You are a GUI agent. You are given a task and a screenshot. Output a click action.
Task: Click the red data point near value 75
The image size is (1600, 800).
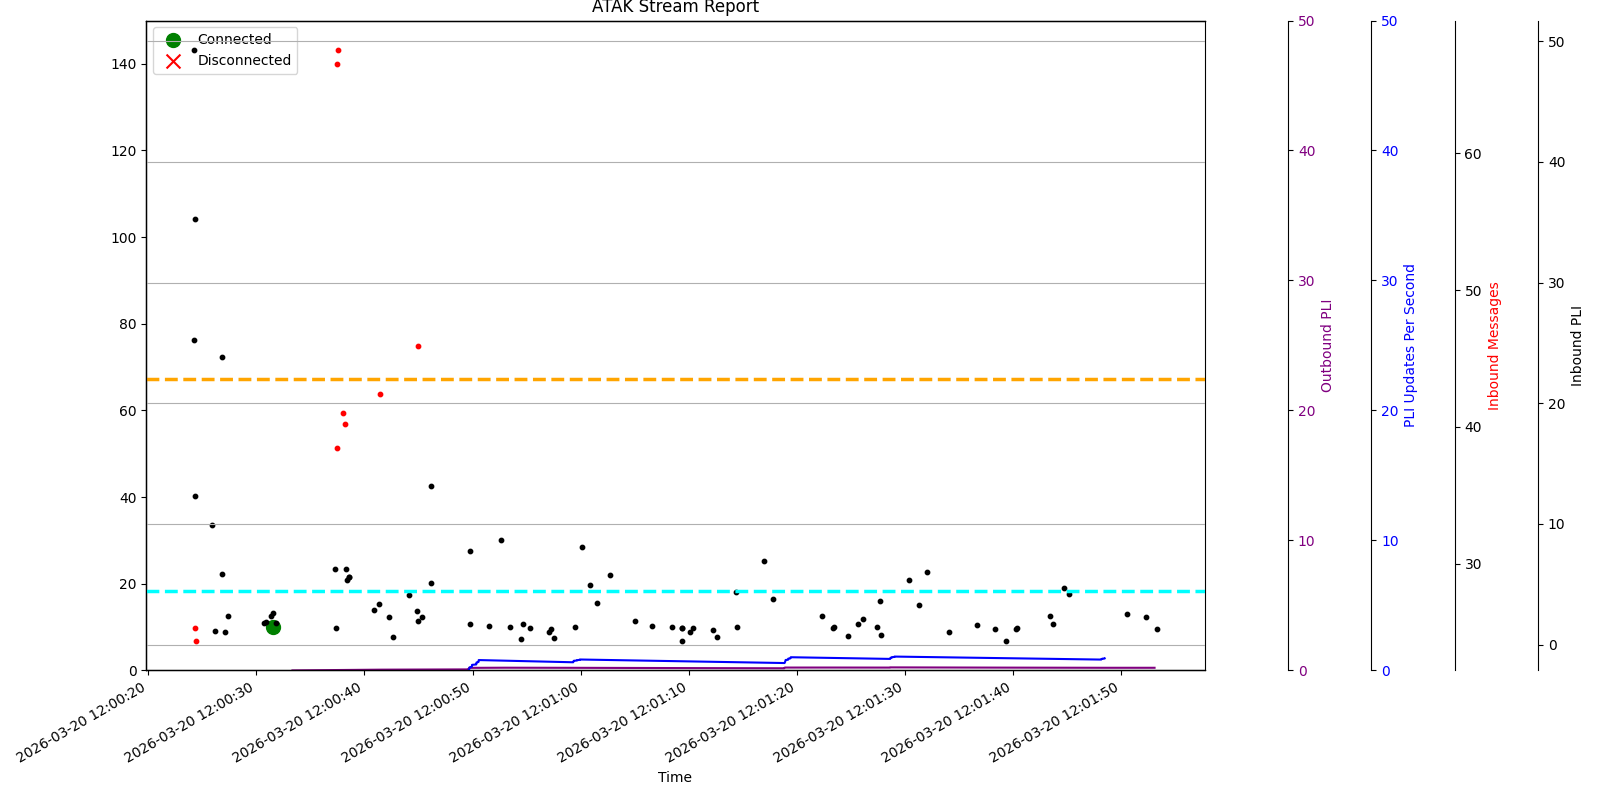(x=418, y=346)
